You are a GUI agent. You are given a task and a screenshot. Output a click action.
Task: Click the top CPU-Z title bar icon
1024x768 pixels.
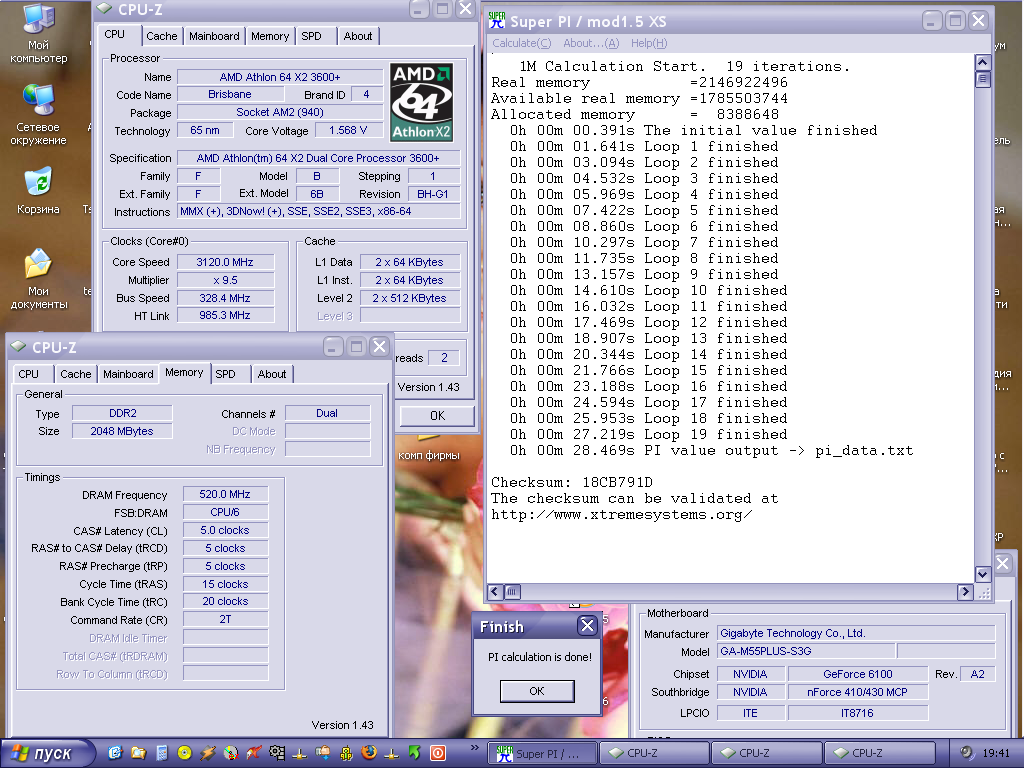pyautogui.click(x=104, y=8)
